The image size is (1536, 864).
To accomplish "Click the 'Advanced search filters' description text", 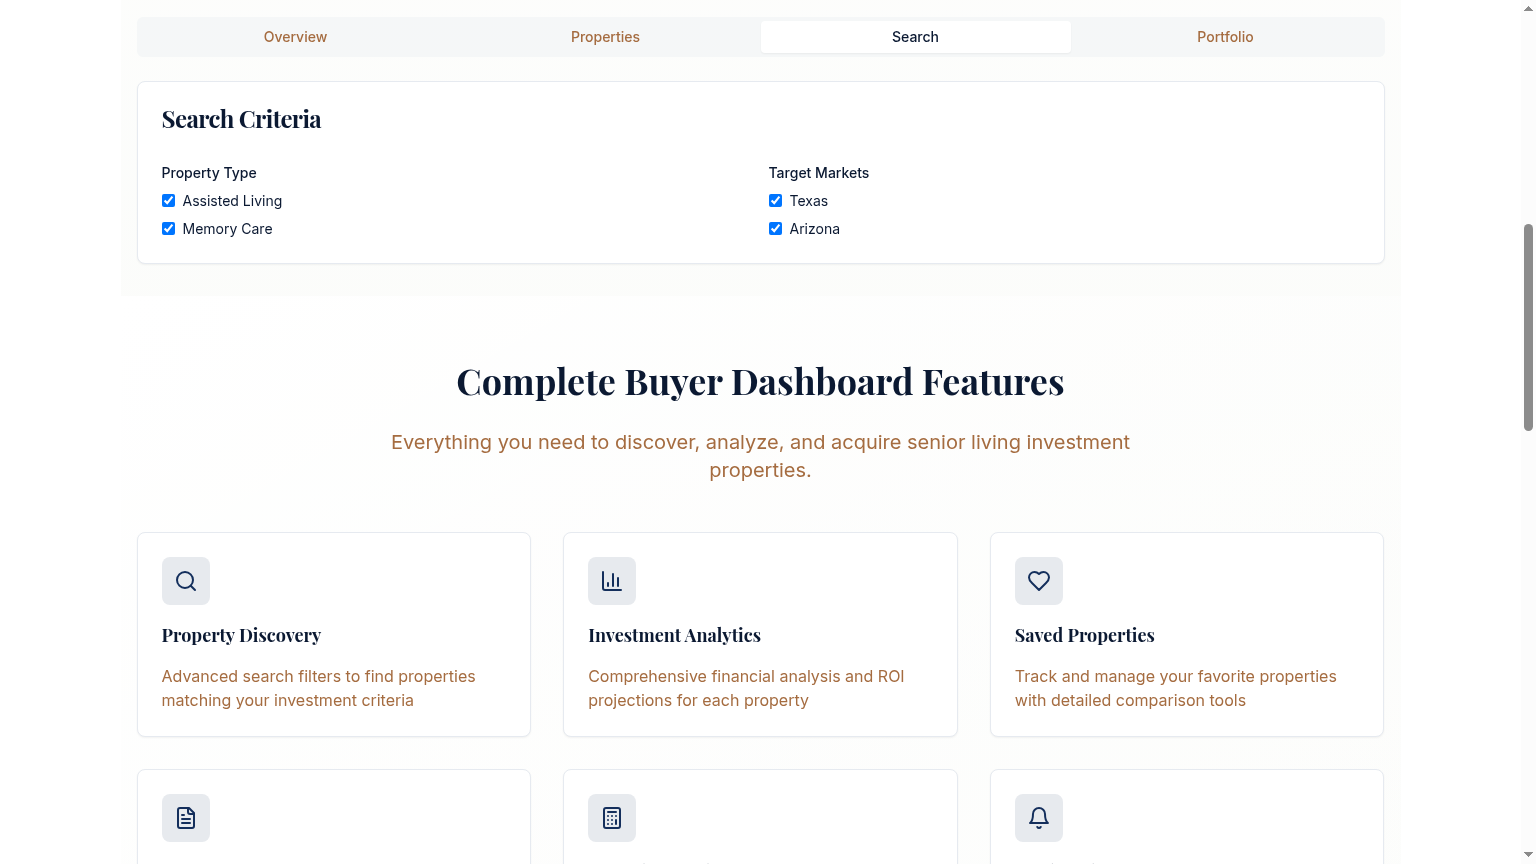I will click(318, 688).
